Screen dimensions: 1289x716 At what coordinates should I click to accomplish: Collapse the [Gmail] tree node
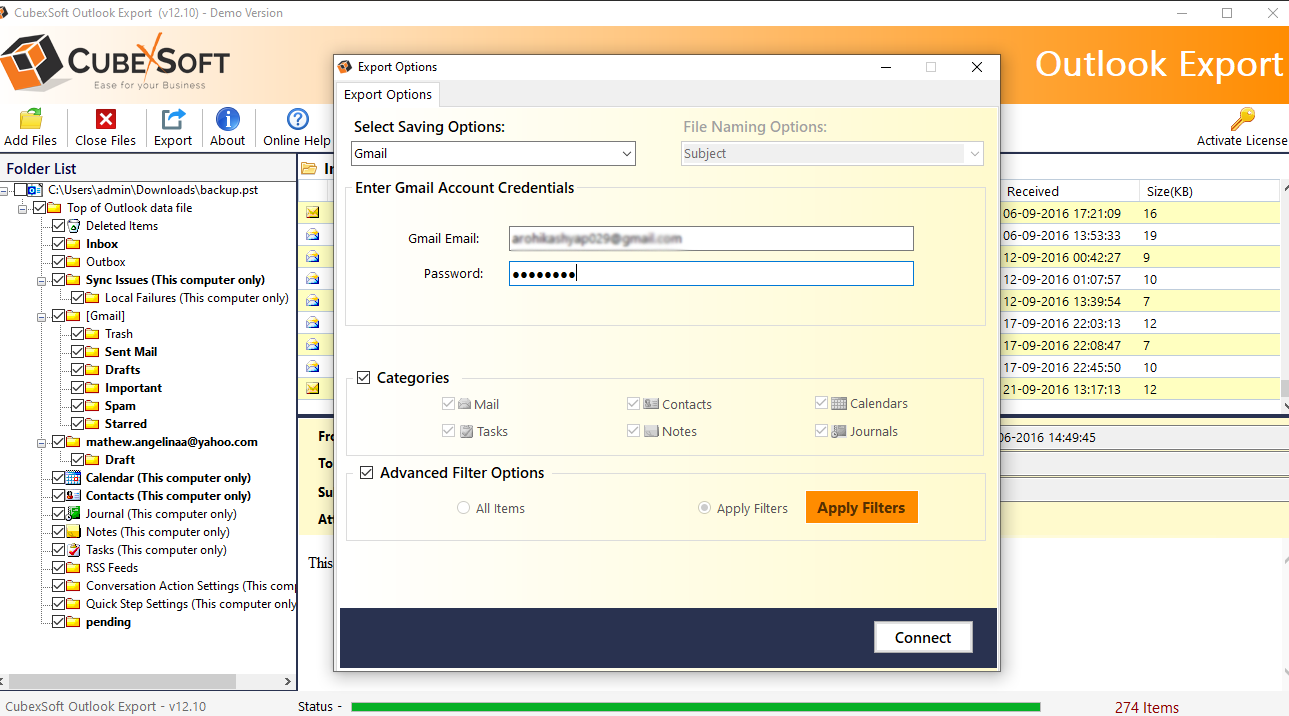(43, 316)
